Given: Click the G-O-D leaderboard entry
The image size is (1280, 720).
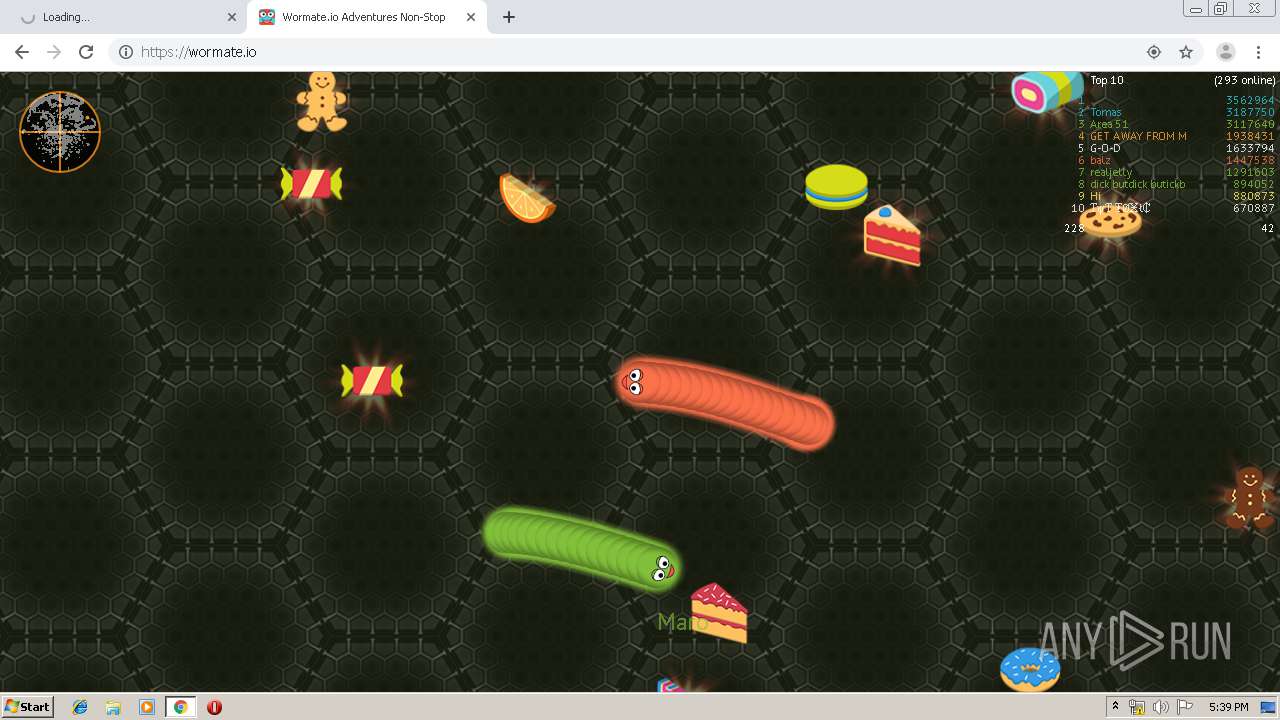Looking at the screenshot, I should pyautogui.click(x=1105, y=148).
